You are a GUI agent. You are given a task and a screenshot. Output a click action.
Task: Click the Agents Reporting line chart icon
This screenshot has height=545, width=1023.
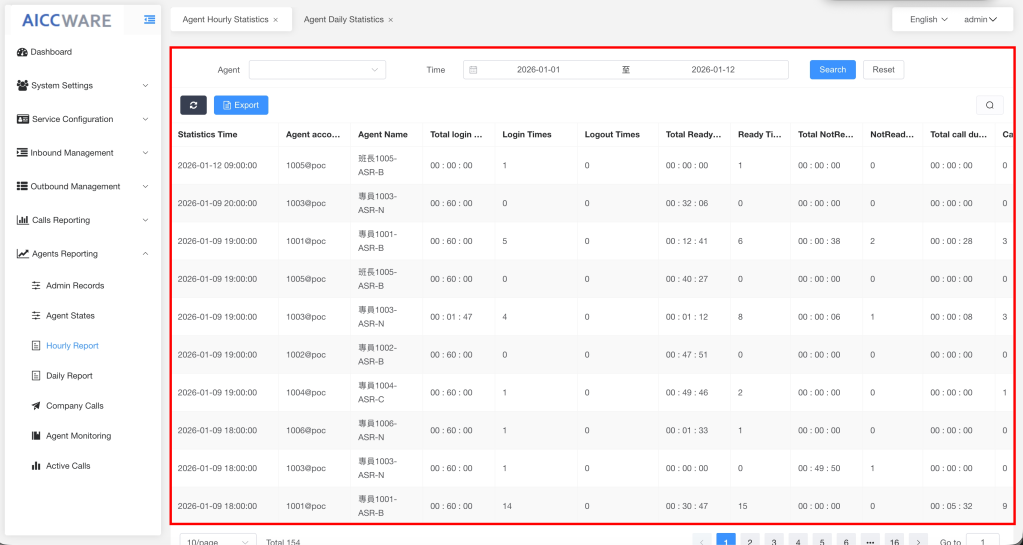pos(23,254)
